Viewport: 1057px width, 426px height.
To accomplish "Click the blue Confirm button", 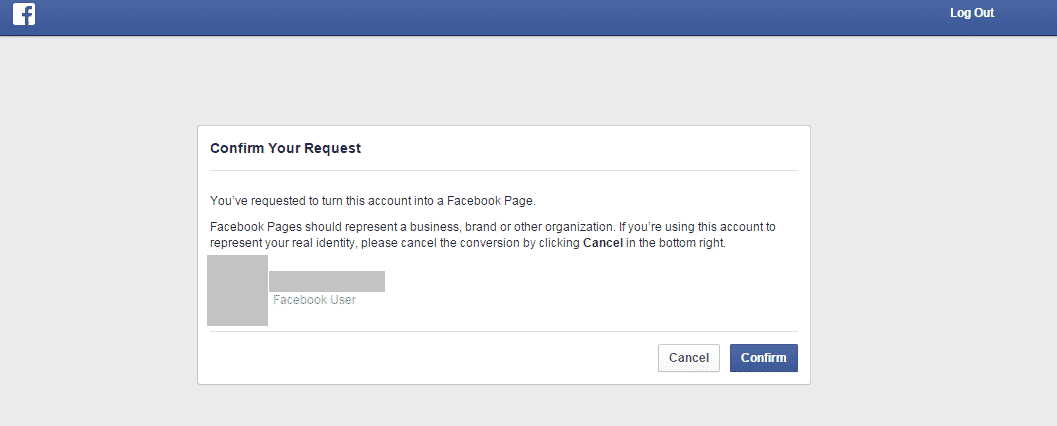I will [763, 358].
